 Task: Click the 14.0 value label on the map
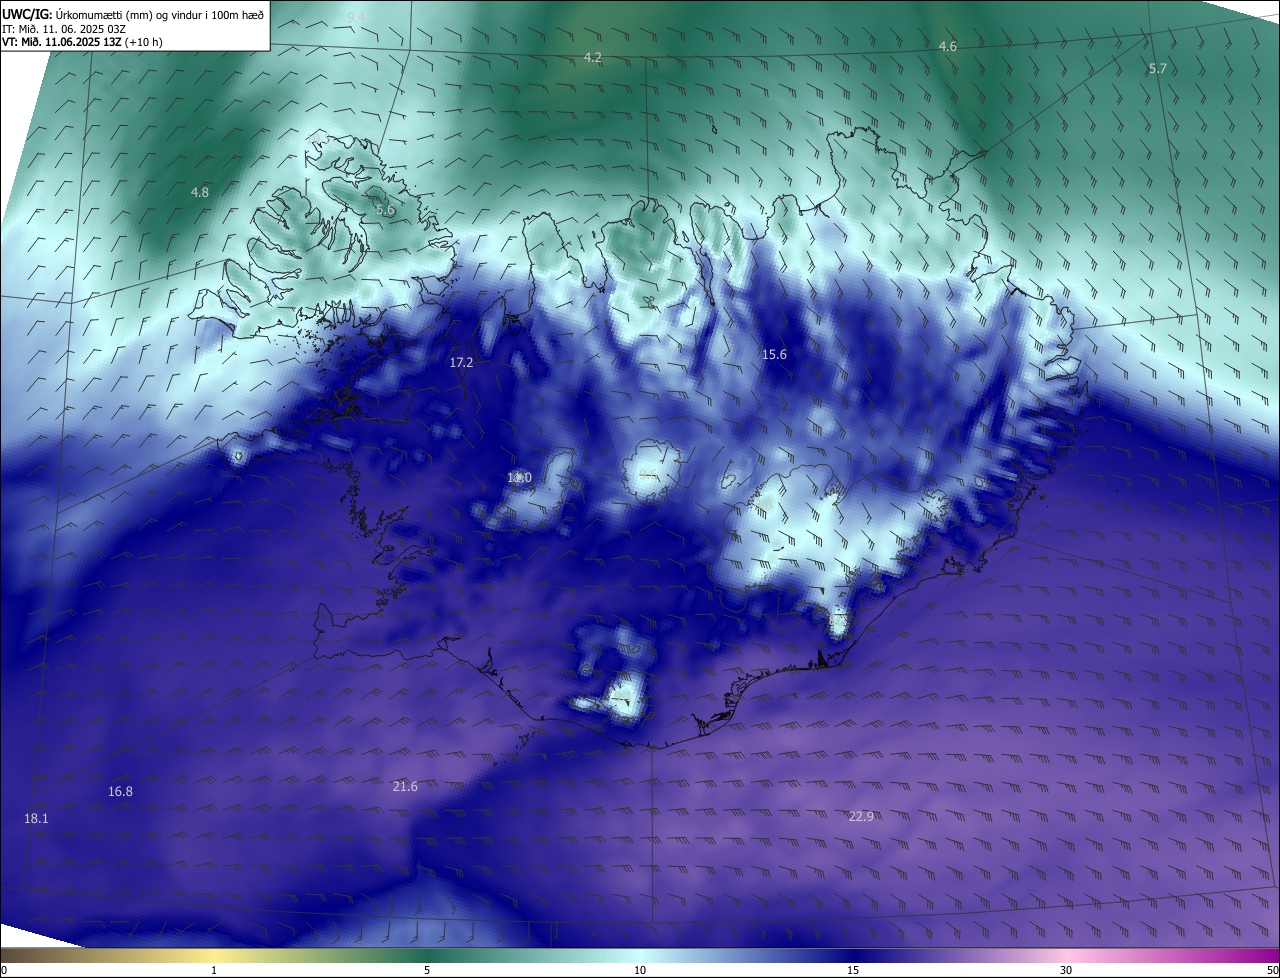(x=519, y=478)
